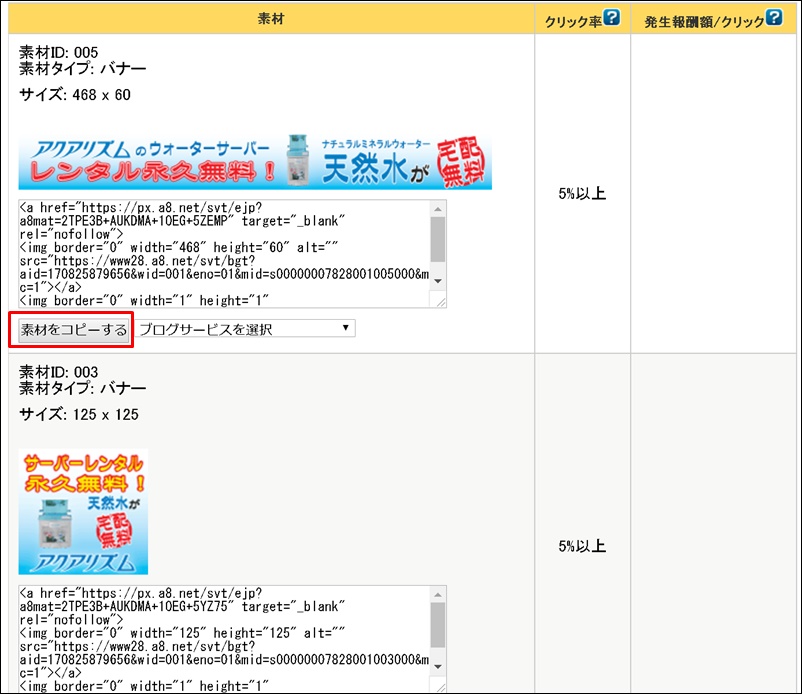
Task: Click the サイズ: 125 x 125 text
Action: 79,414
